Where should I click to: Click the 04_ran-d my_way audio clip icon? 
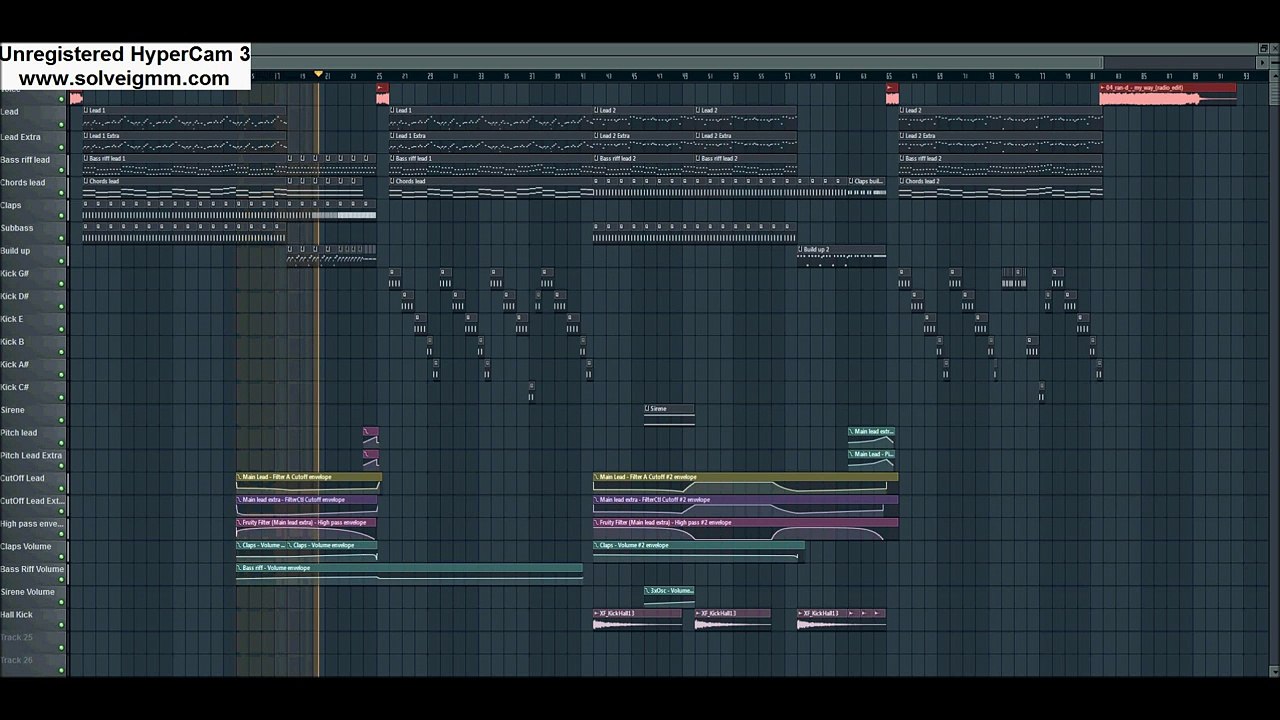coord(1103,88)
